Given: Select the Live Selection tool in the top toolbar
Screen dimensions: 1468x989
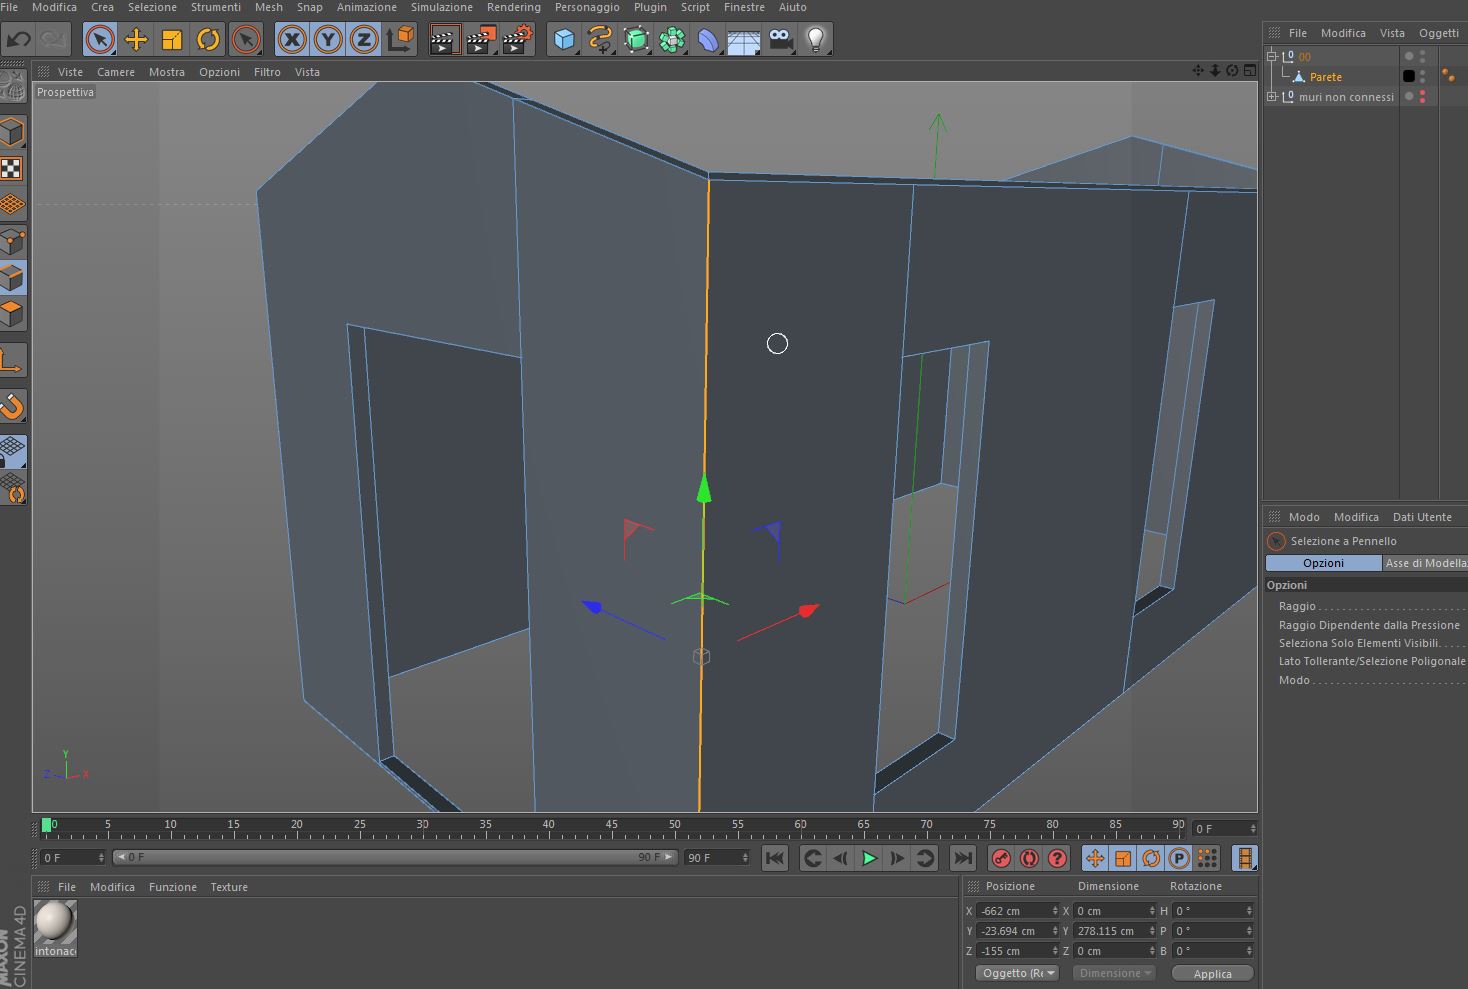Looking at the screenshot, I should (99, 40).
